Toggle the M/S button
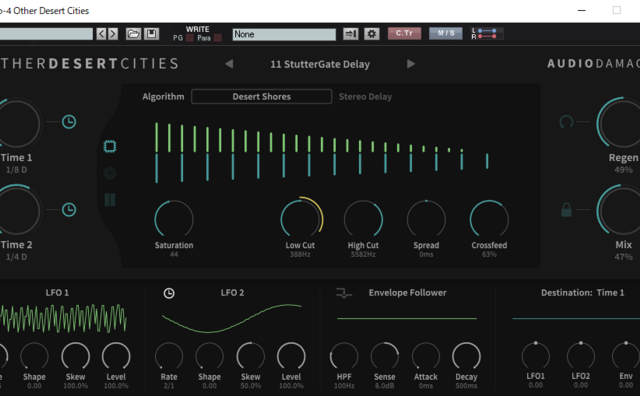Viewport: 640px width, 396px height. [446, 33]
